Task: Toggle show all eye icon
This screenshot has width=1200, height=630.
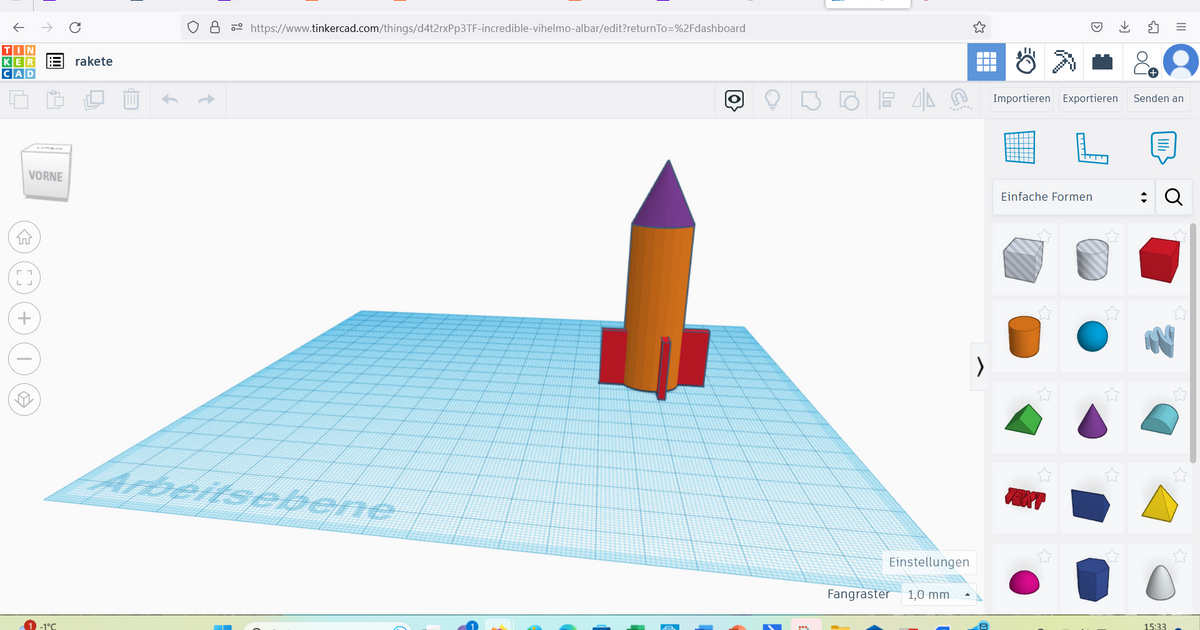Action: click(x=735, y=100)
